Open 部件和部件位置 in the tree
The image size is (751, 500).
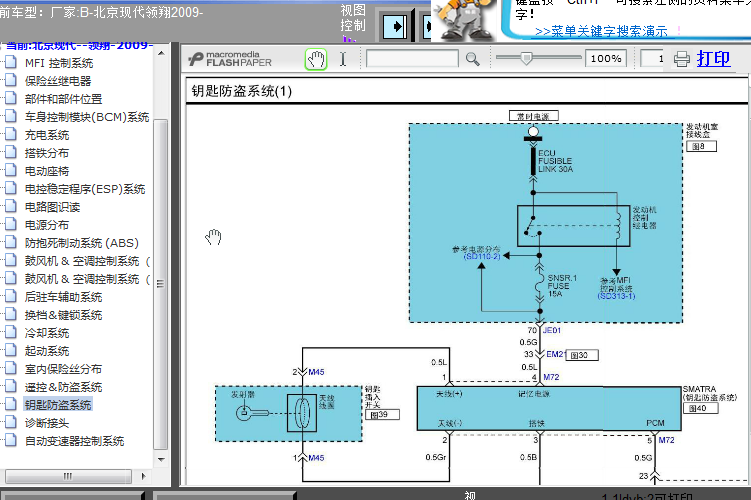tap(63, 99)
